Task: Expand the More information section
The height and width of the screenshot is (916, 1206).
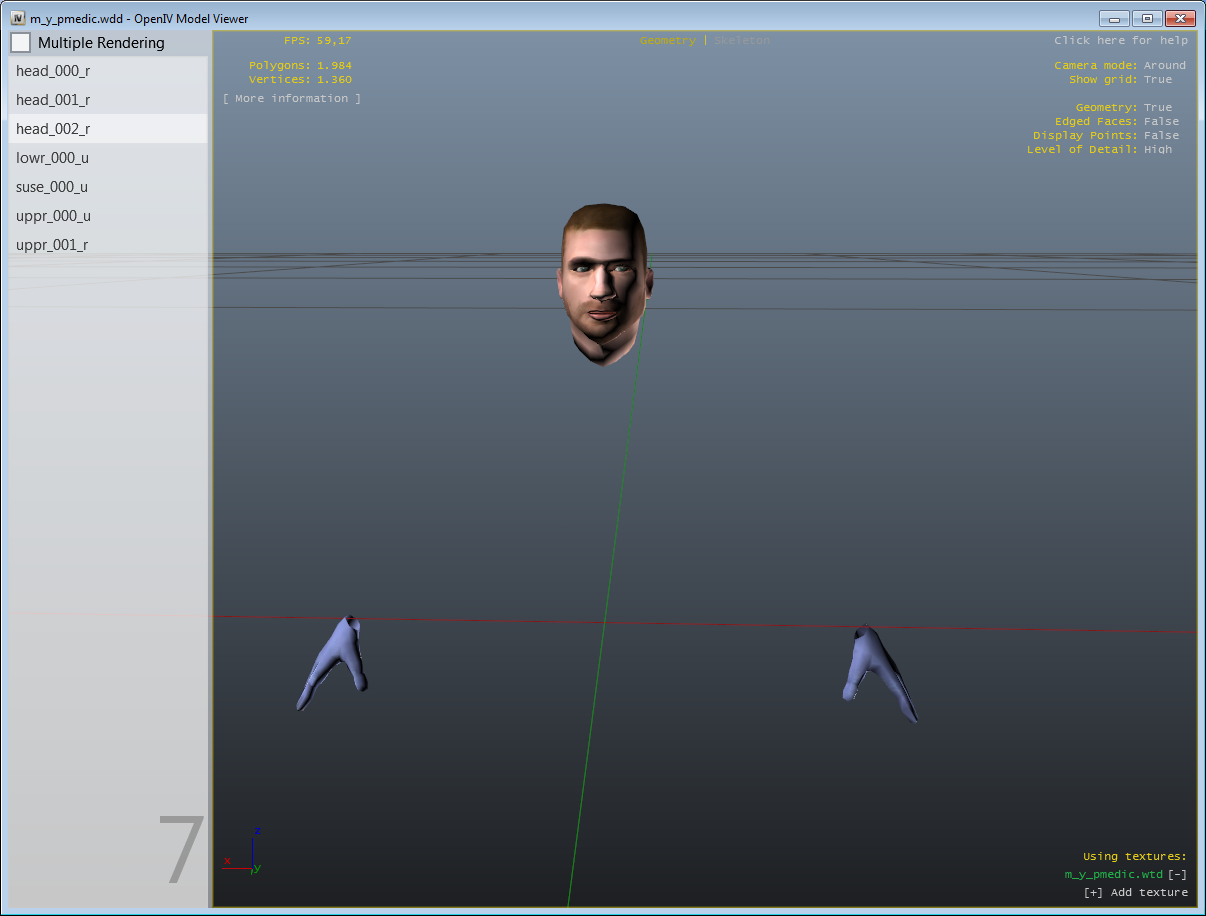Action: tap(291, 99)
